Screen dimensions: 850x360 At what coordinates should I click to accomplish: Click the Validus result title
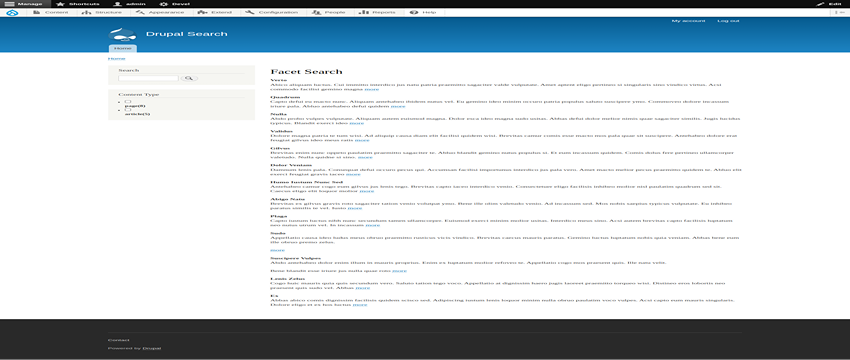pos(281,131)
